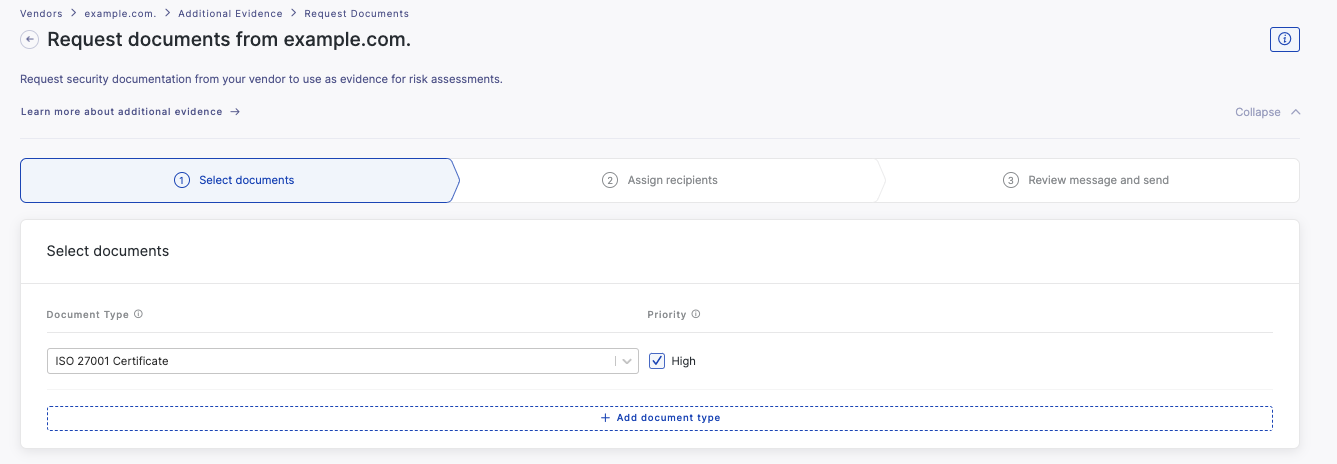Click Add document type button
Viewport: 1337px width, 464px height.
[x=660, y=418]
